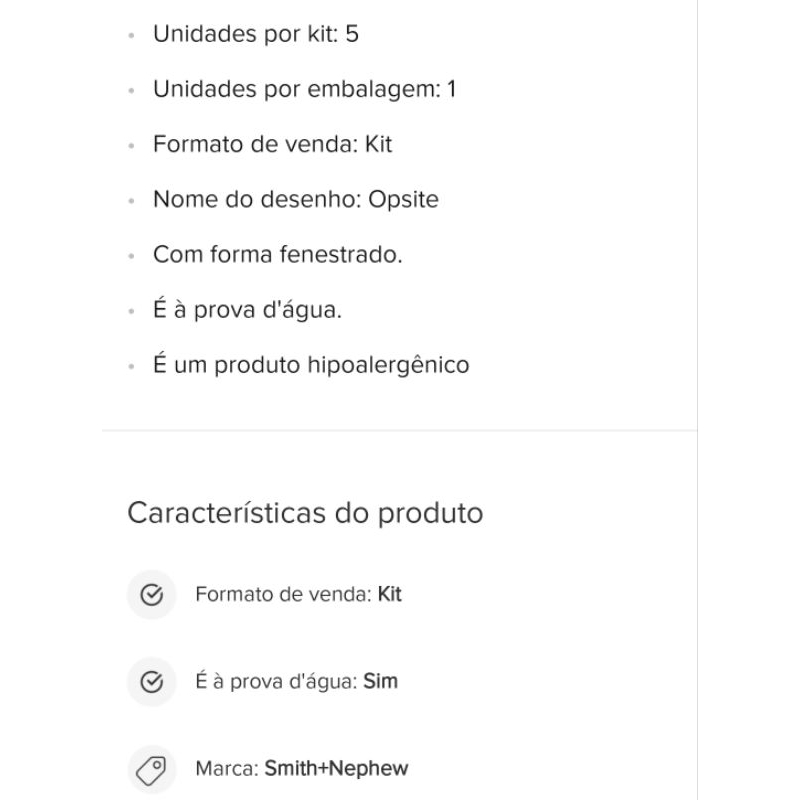Viewport: 800px width, 800px height.
Task: Select the Unidades por embalagem: 1 line
Action: pos(305,89)
